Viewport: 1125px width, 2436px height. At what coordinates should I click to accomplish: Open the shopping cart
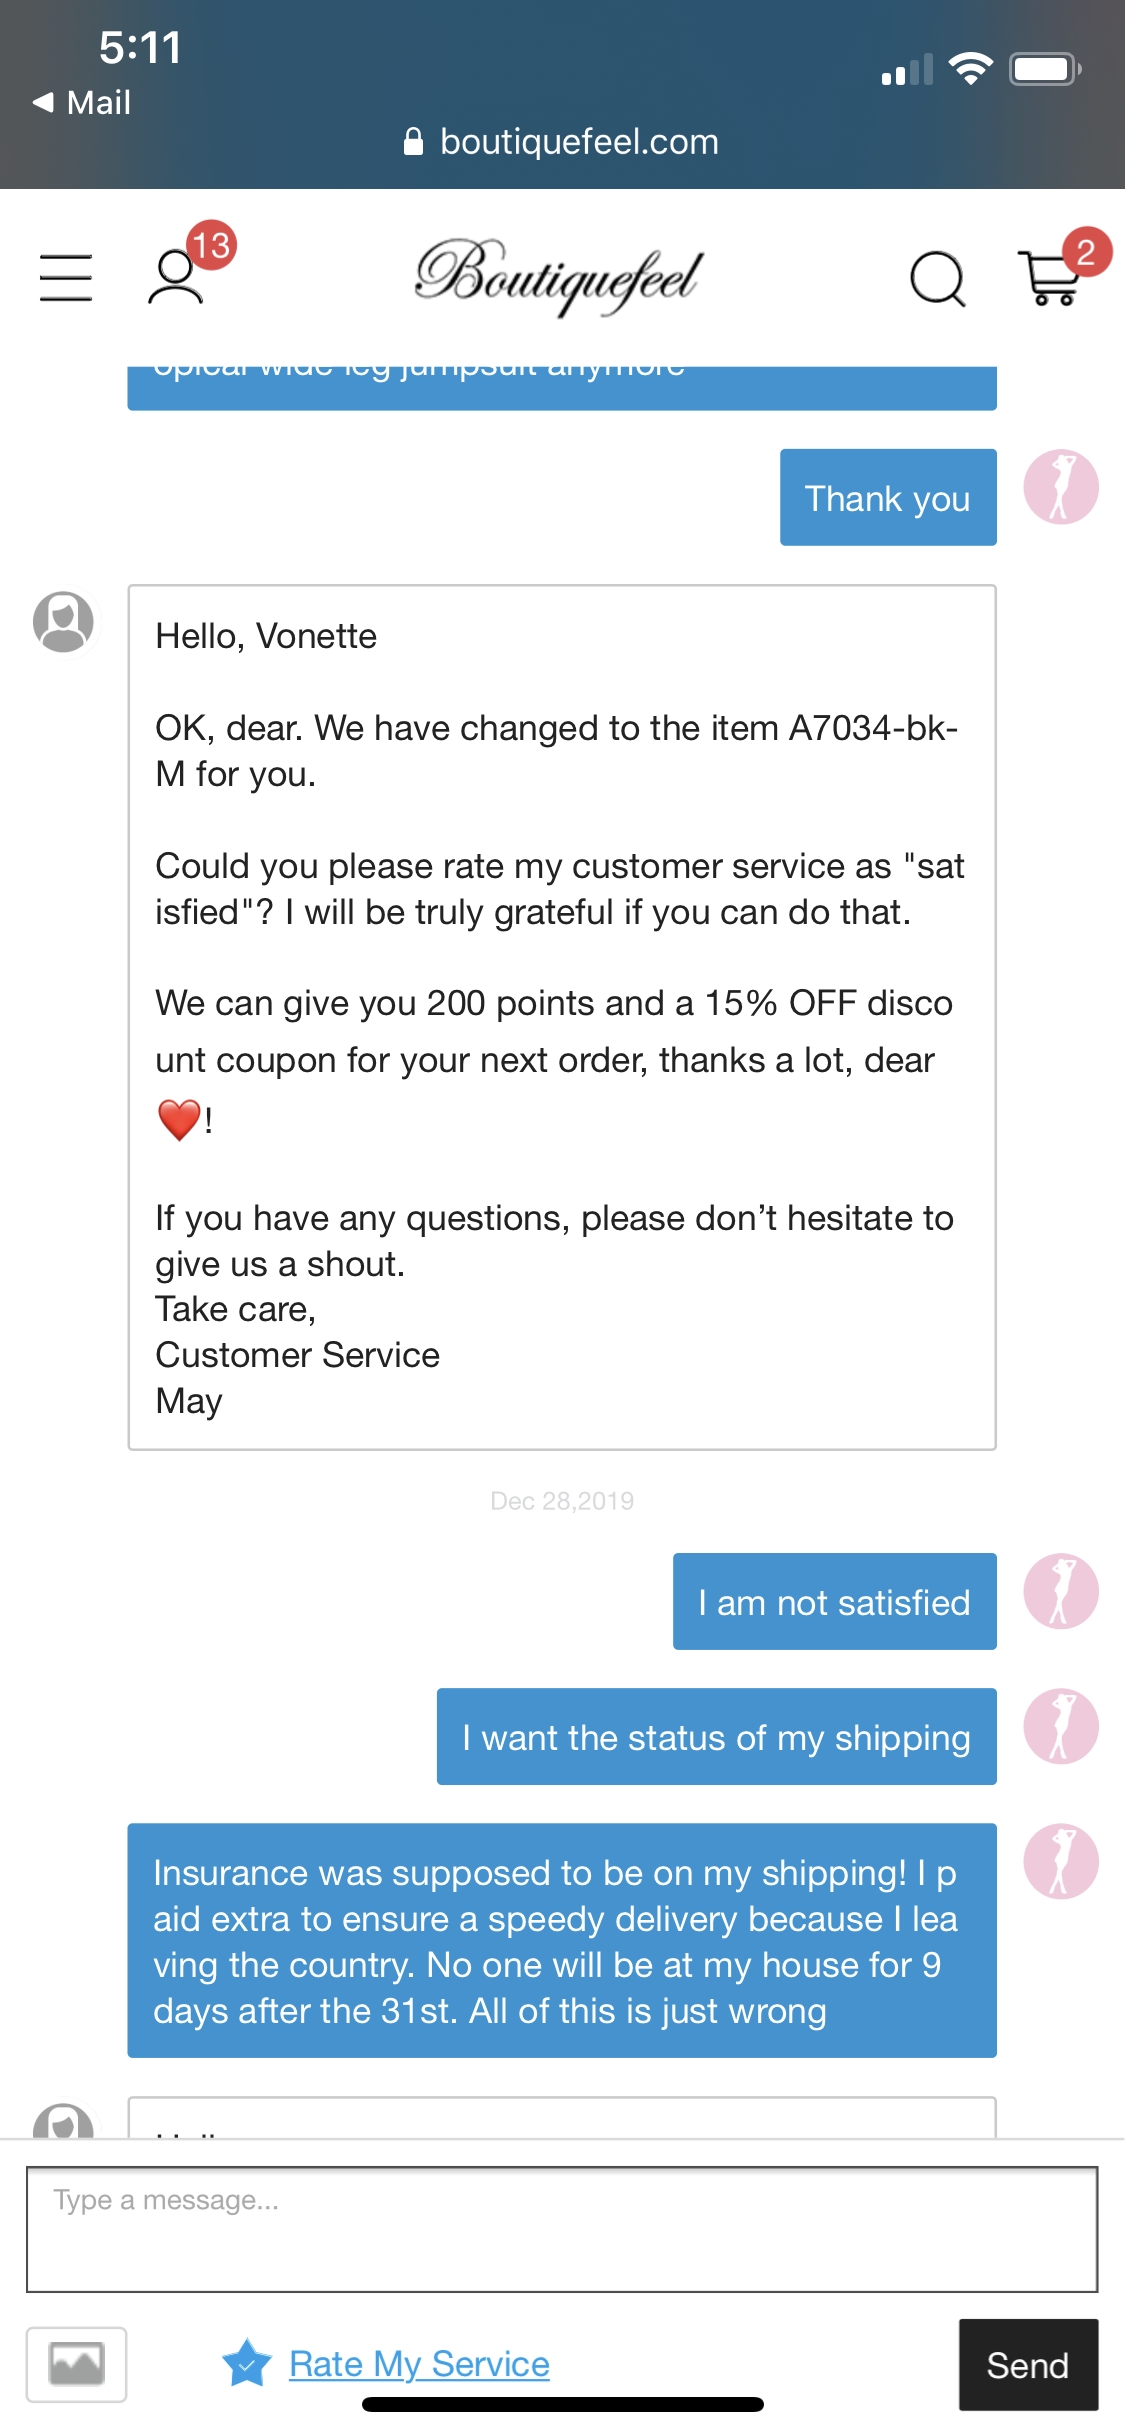coord(1049,277)
